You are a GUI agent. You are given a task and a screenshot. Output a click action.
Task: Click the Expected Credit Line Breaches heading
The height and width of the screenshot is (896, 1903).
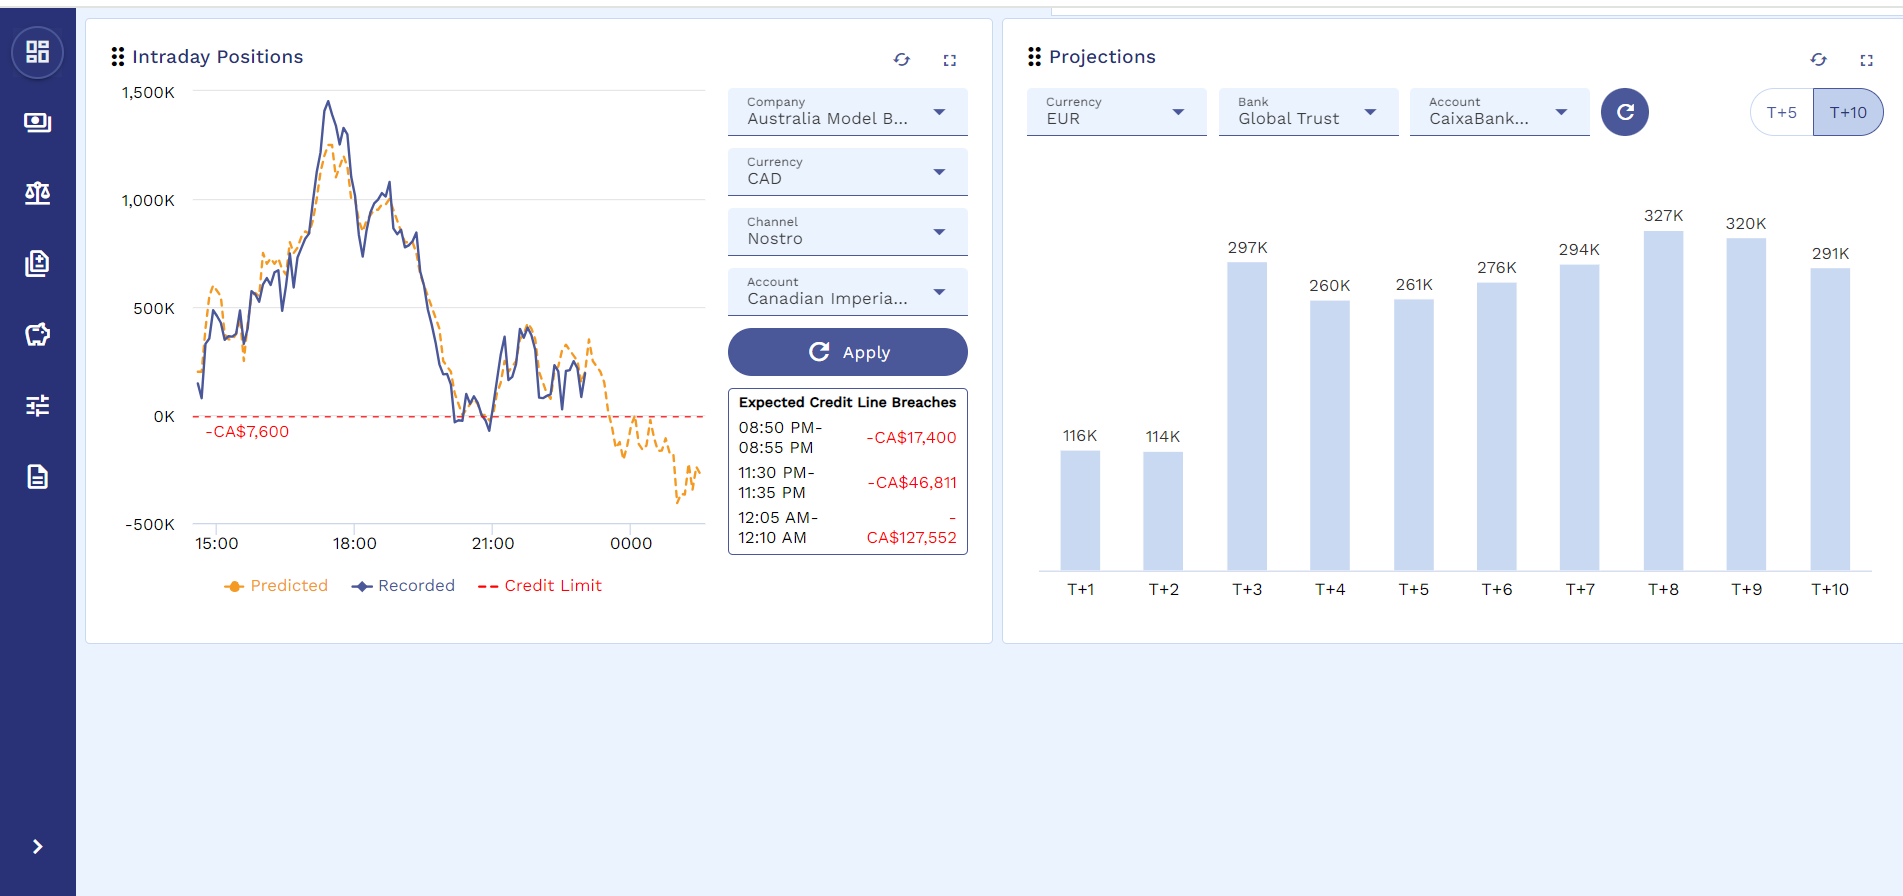(x=847, y=402)
